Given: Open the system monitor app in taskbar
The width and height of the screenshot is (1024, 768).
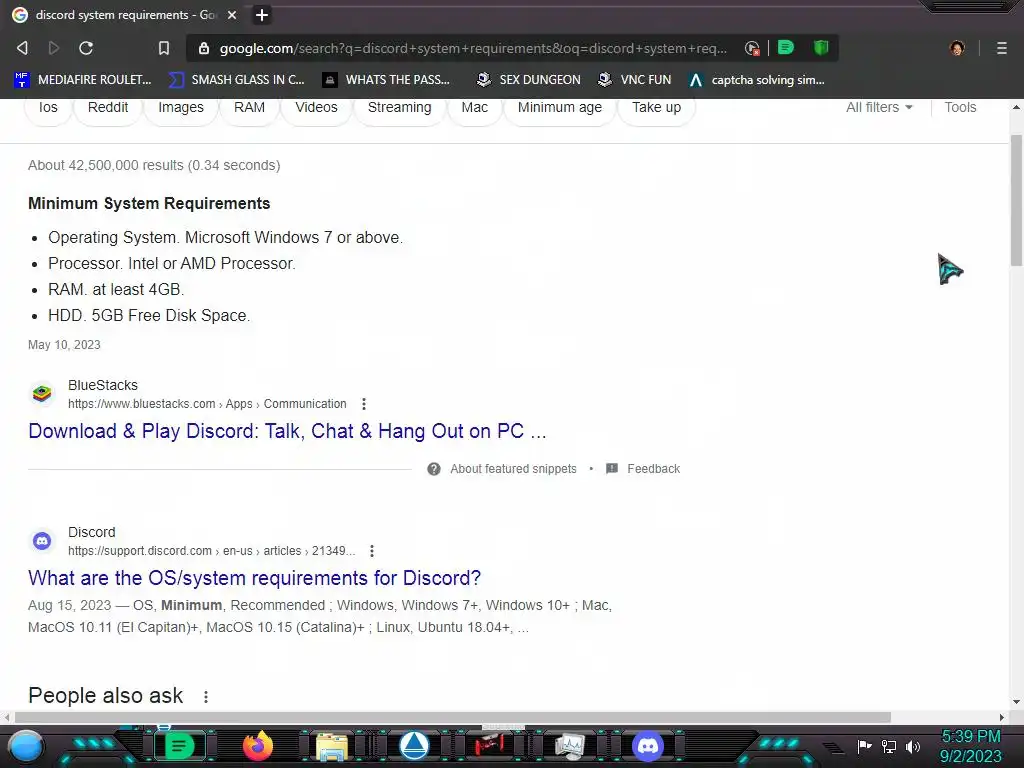Looking at the screenshot, I should (569, 746).
